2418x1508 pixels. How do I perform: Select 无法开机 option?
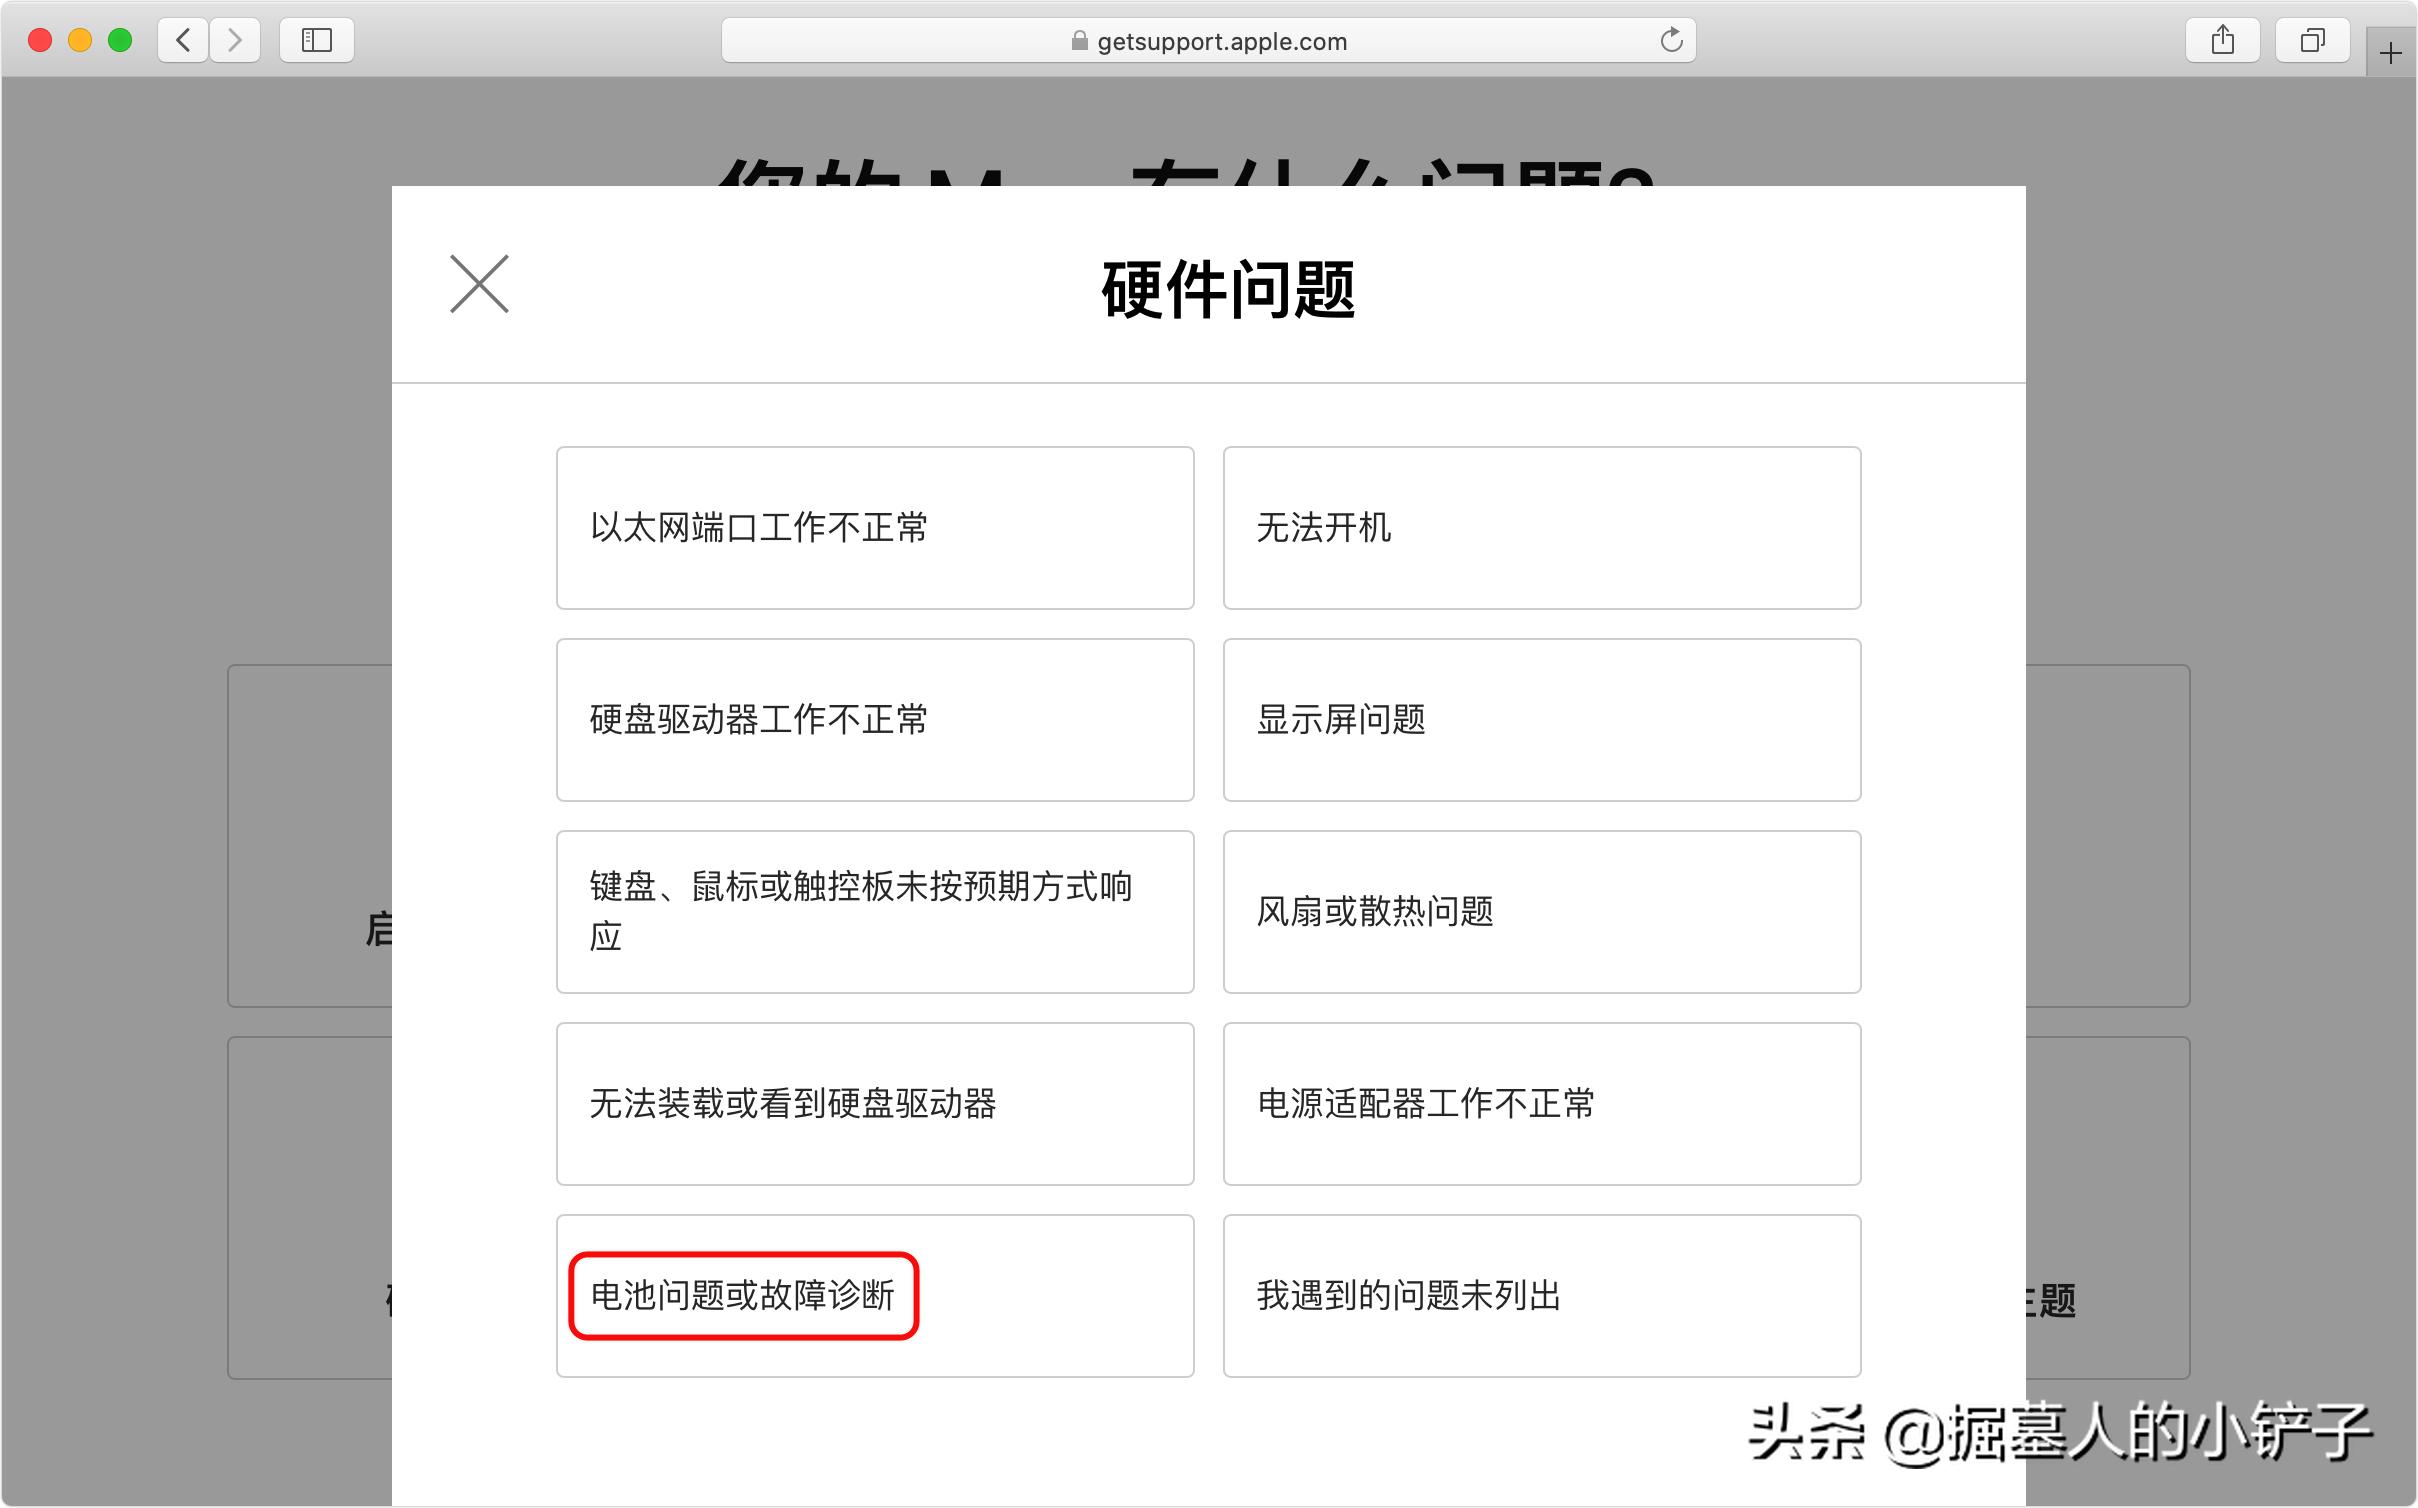point(1540,528)
